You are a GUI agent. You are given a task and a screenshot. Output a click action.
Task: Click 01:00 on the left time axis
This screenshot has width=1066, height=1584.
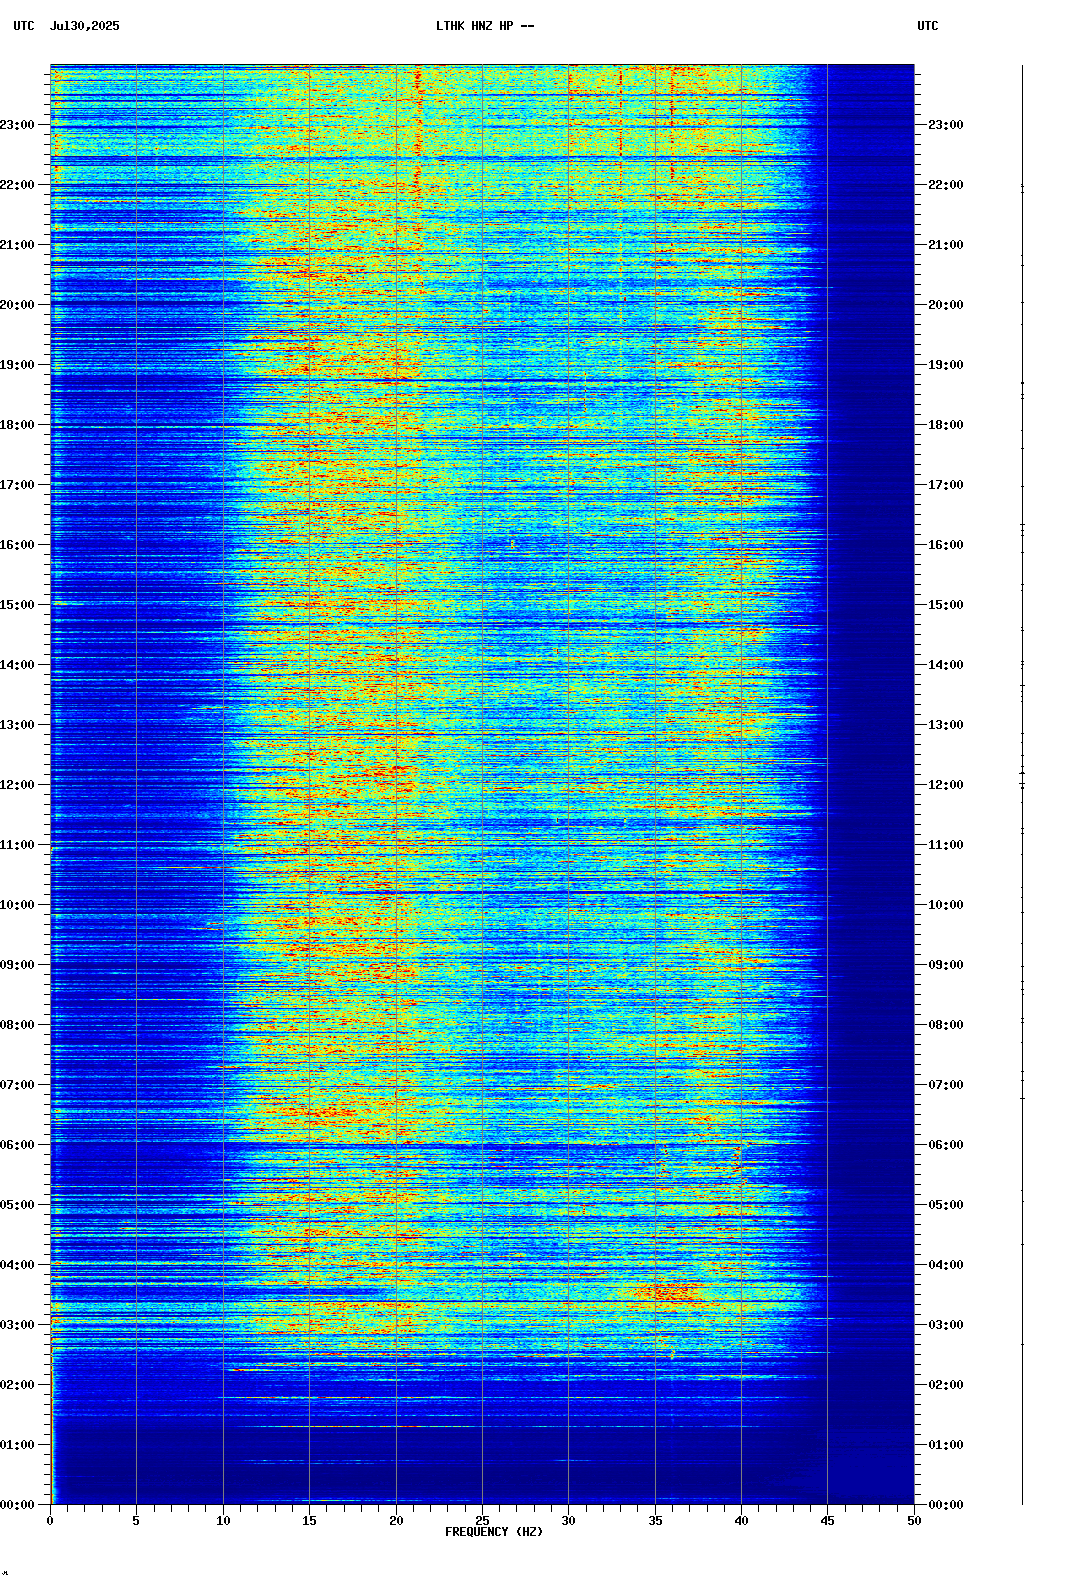17,1445
